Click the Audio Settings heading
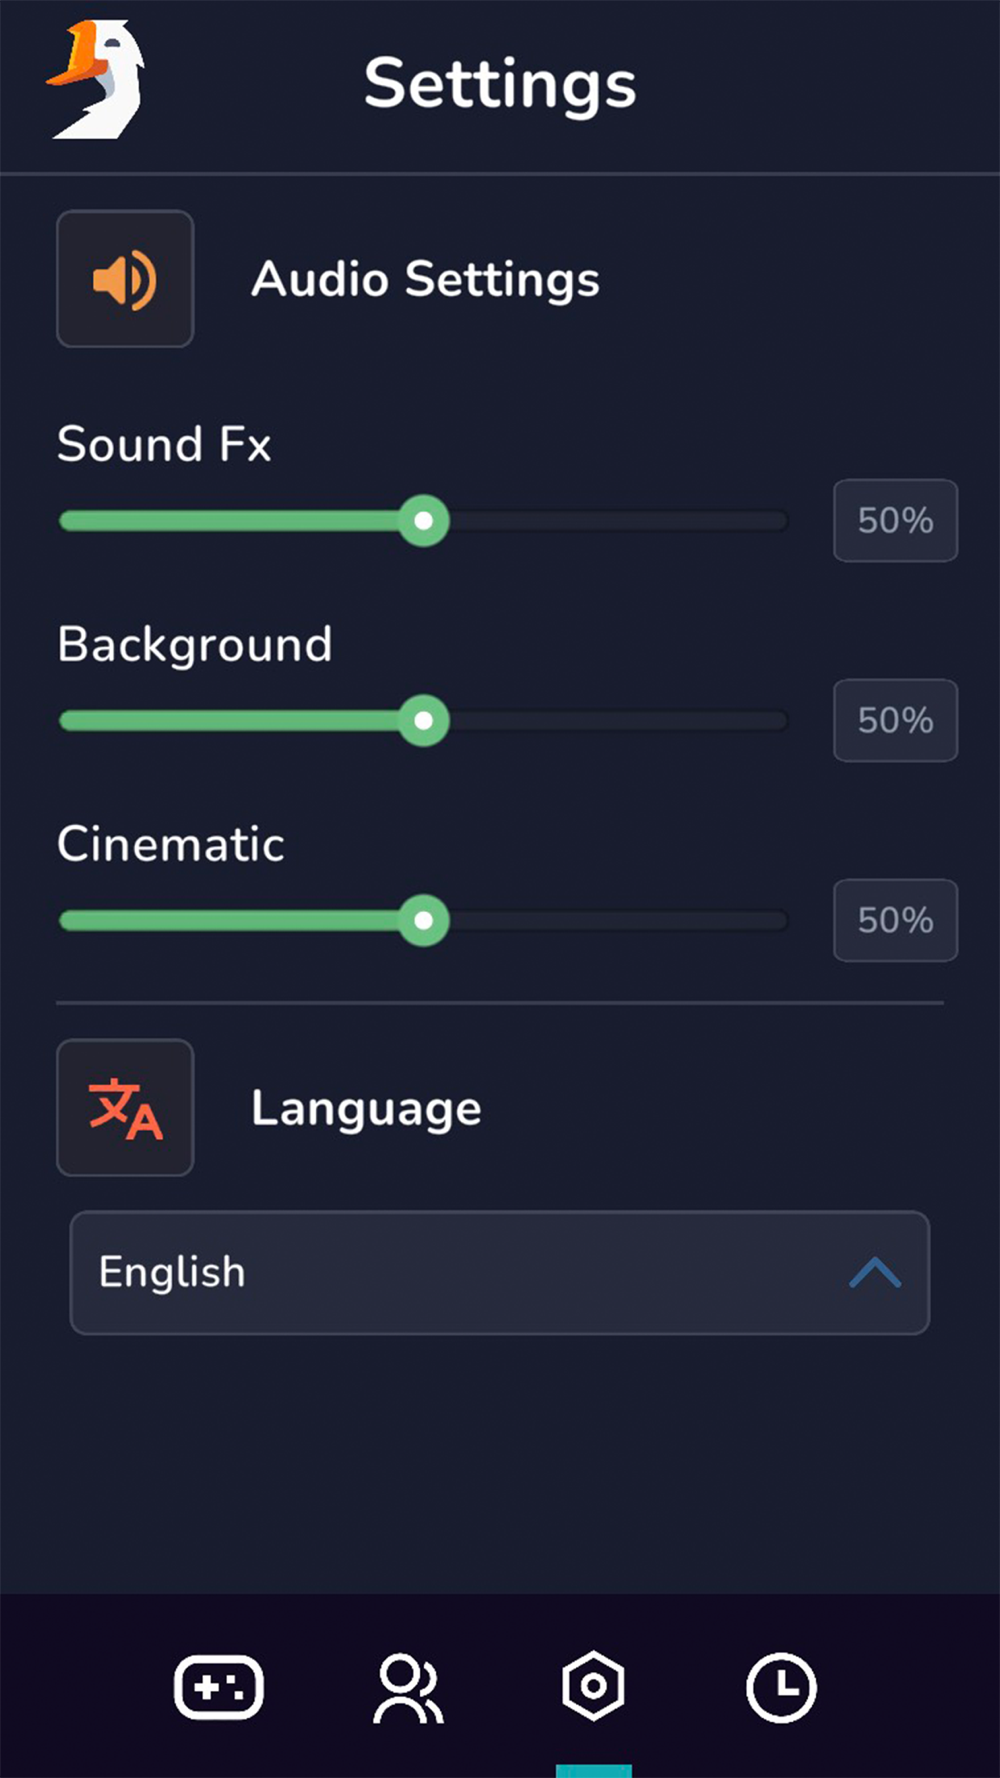1000x1778 pixels. 425,279
